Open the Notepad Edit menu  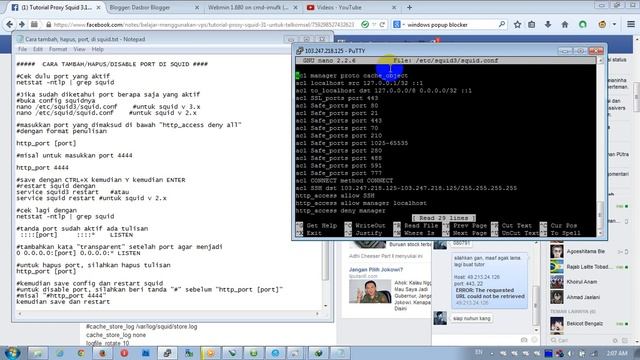point(38,49)
